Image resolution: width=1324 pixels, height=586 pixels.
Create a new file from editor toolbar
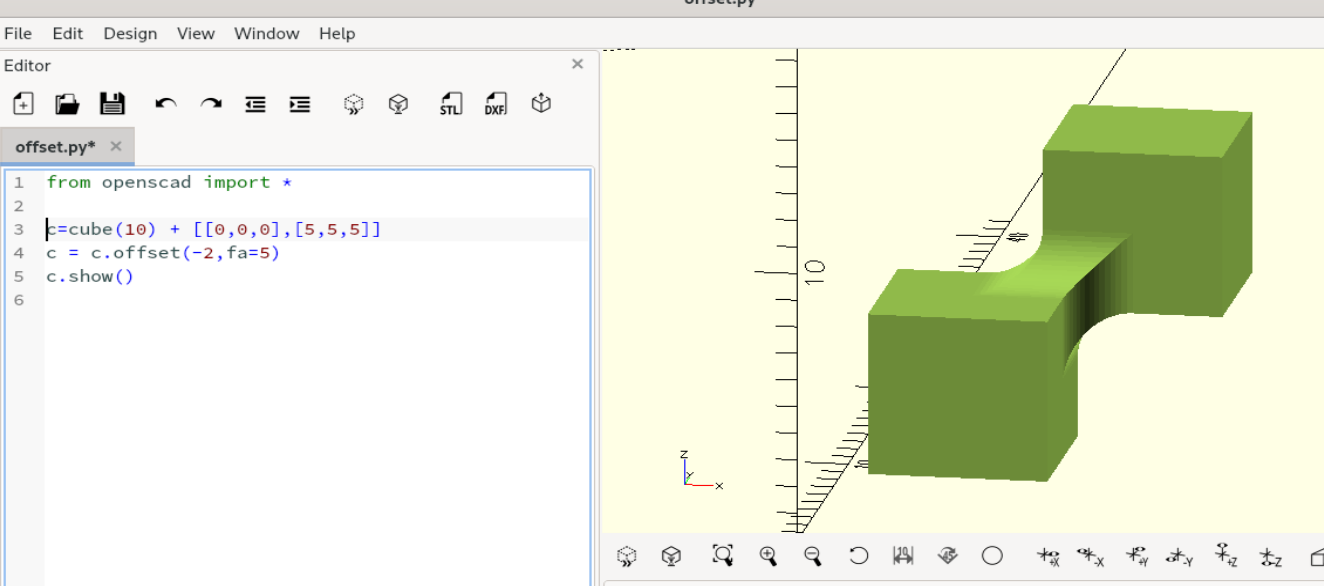coord(23,104)
